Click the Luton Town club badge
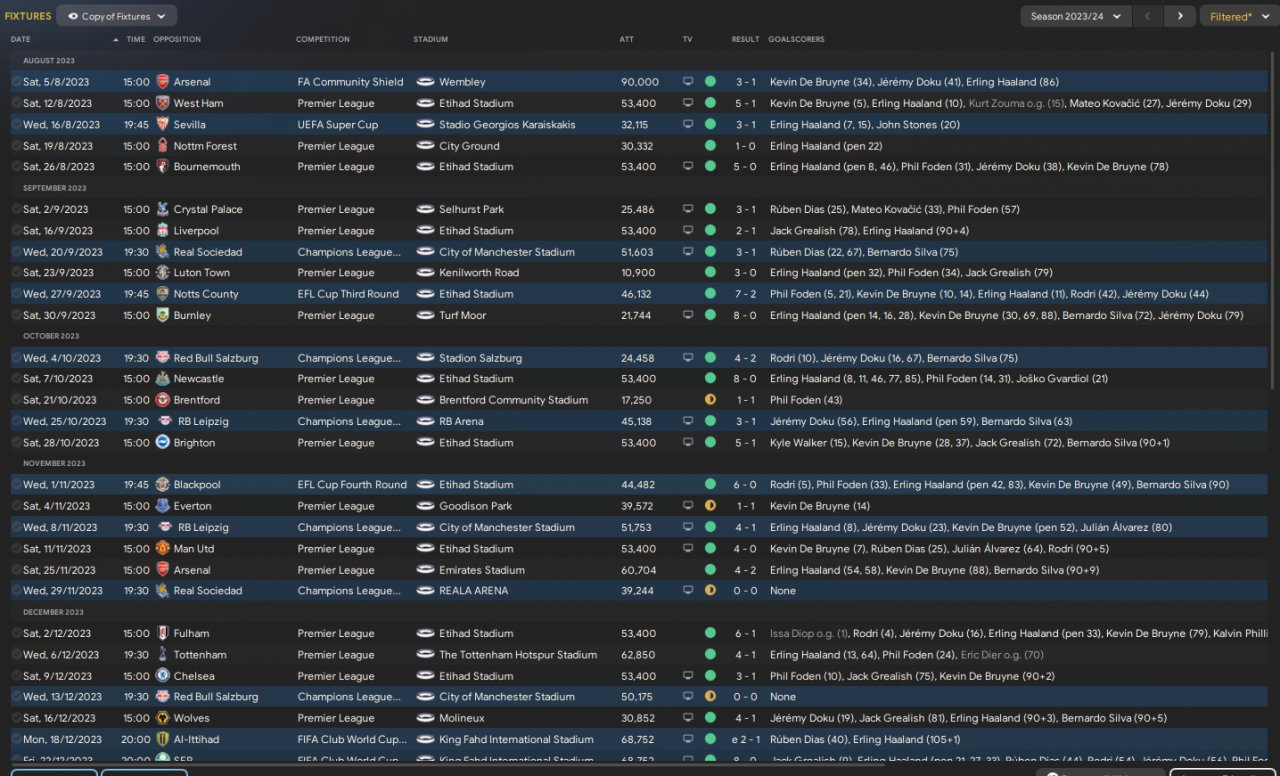This screenshot has width=1280, height=776. pos(162,272)
